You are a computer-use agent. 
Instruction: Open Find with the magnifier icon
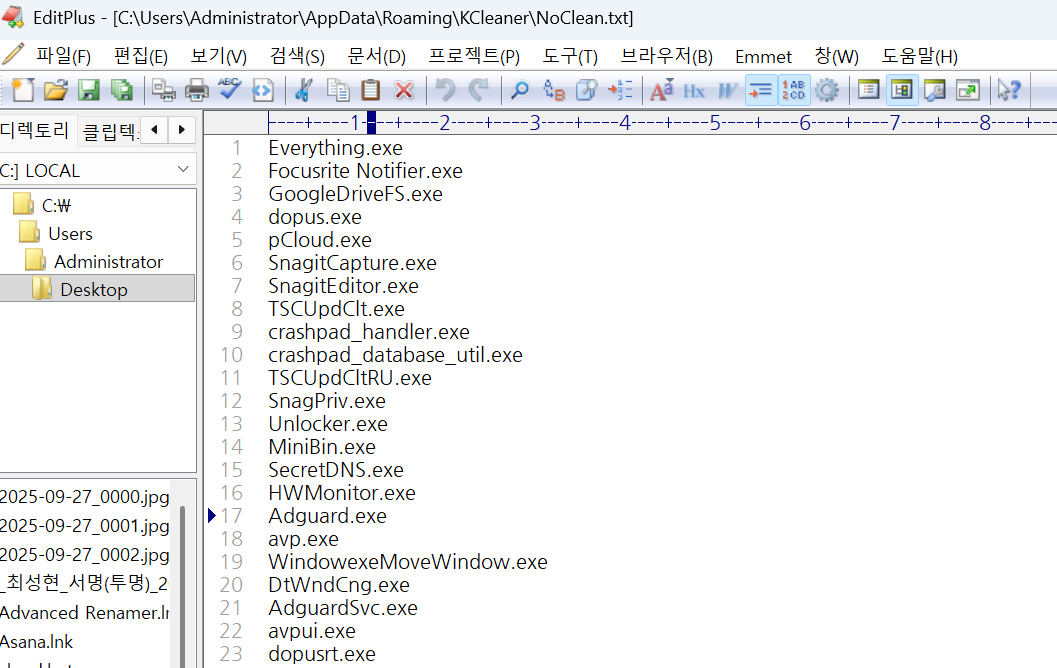[x=520, y=90]
